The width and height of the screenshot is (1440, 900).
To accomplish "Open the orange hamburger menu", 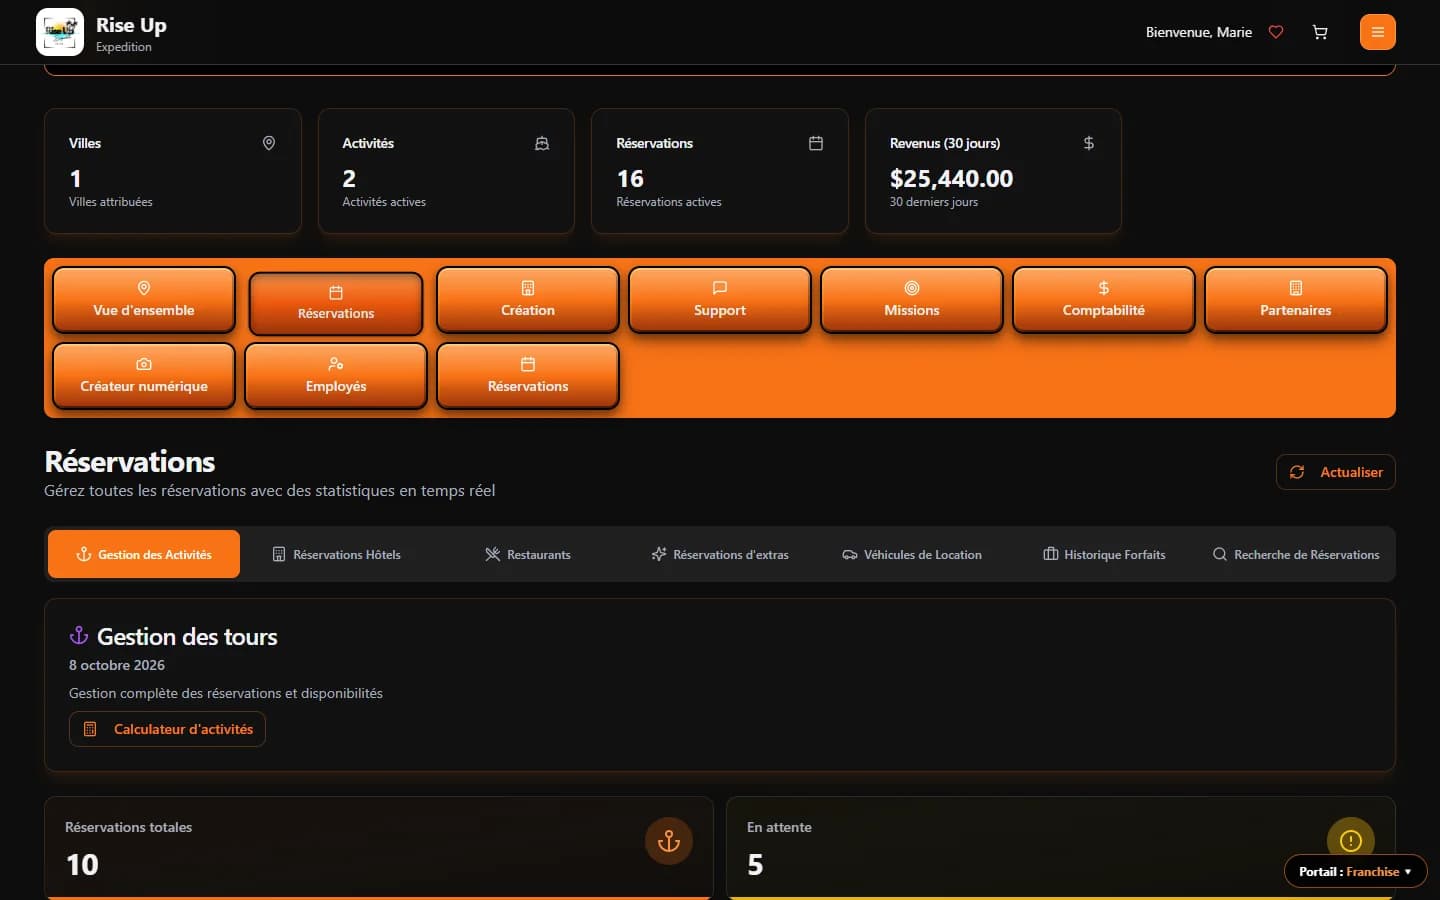I will [1378, 32].
